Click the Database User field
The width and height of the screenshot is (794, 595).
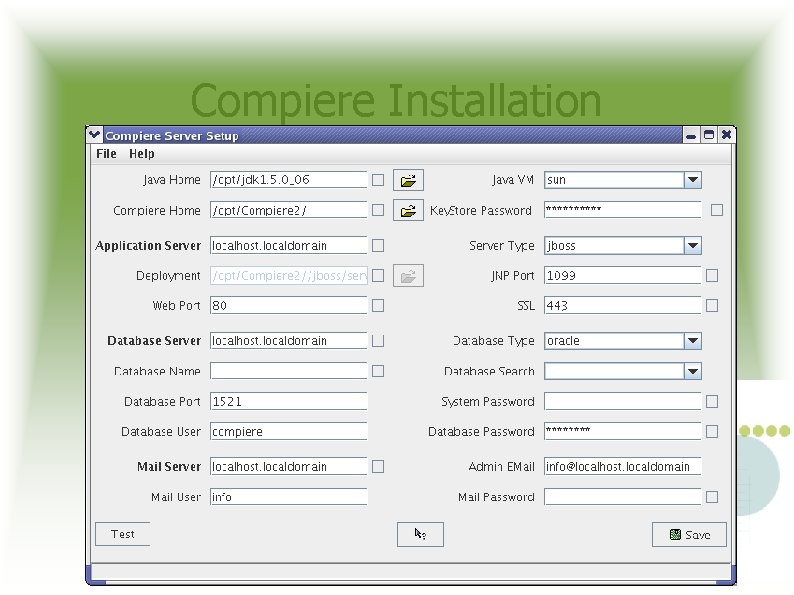click(289, 431)
